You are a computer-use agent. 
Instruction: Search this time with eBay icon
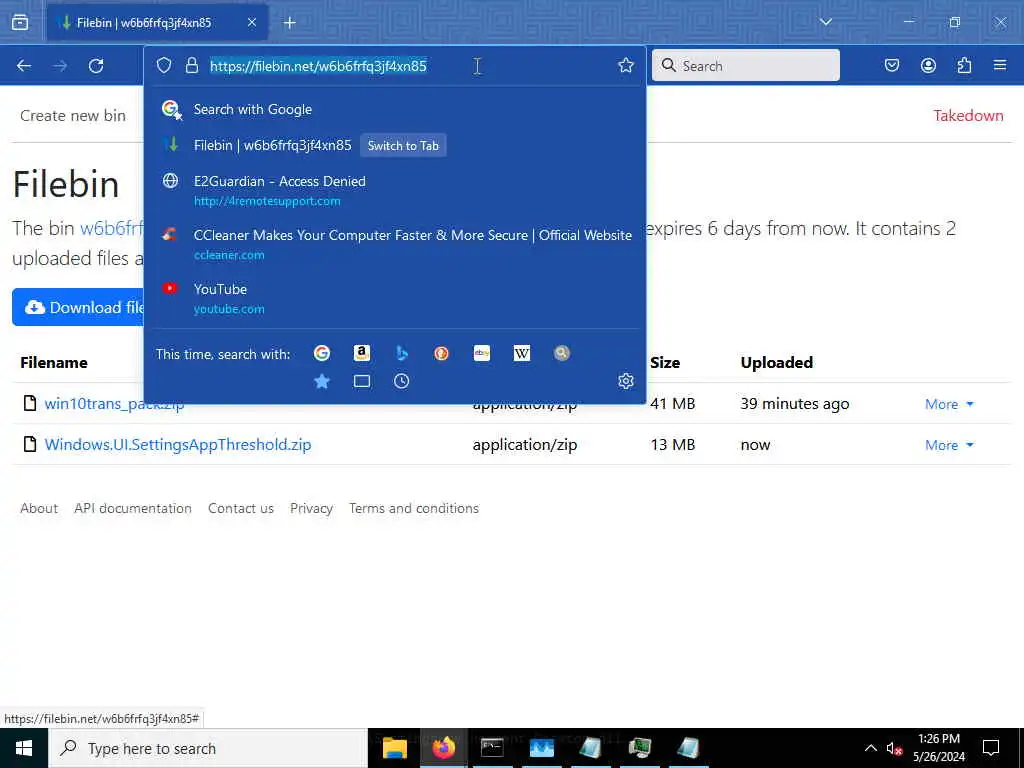pyautogui.click(x=482, y=353)
